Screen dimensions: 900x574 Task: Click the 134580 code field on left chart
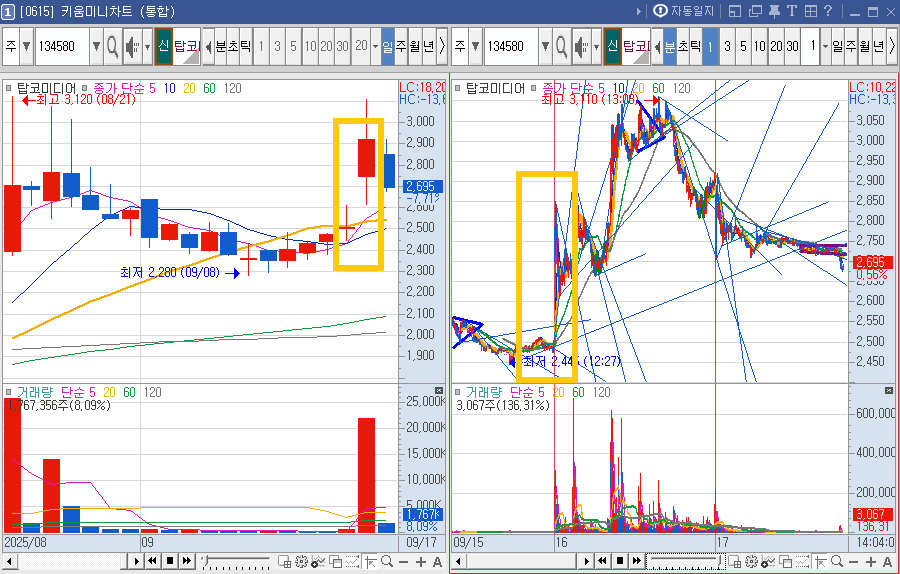[x=62, y=46]
